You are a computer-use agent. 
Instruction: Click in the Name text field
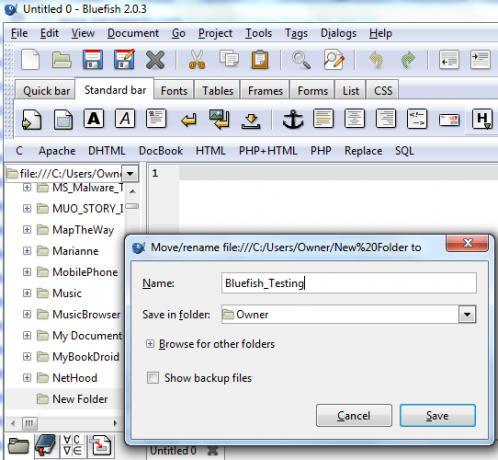(x=349, y=283)
